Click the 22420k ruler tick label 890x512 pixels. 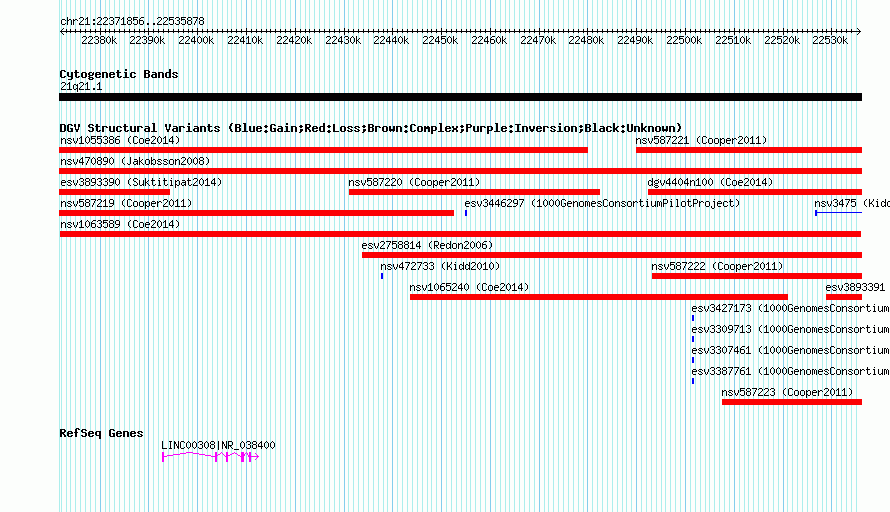[x=294, y=40]
